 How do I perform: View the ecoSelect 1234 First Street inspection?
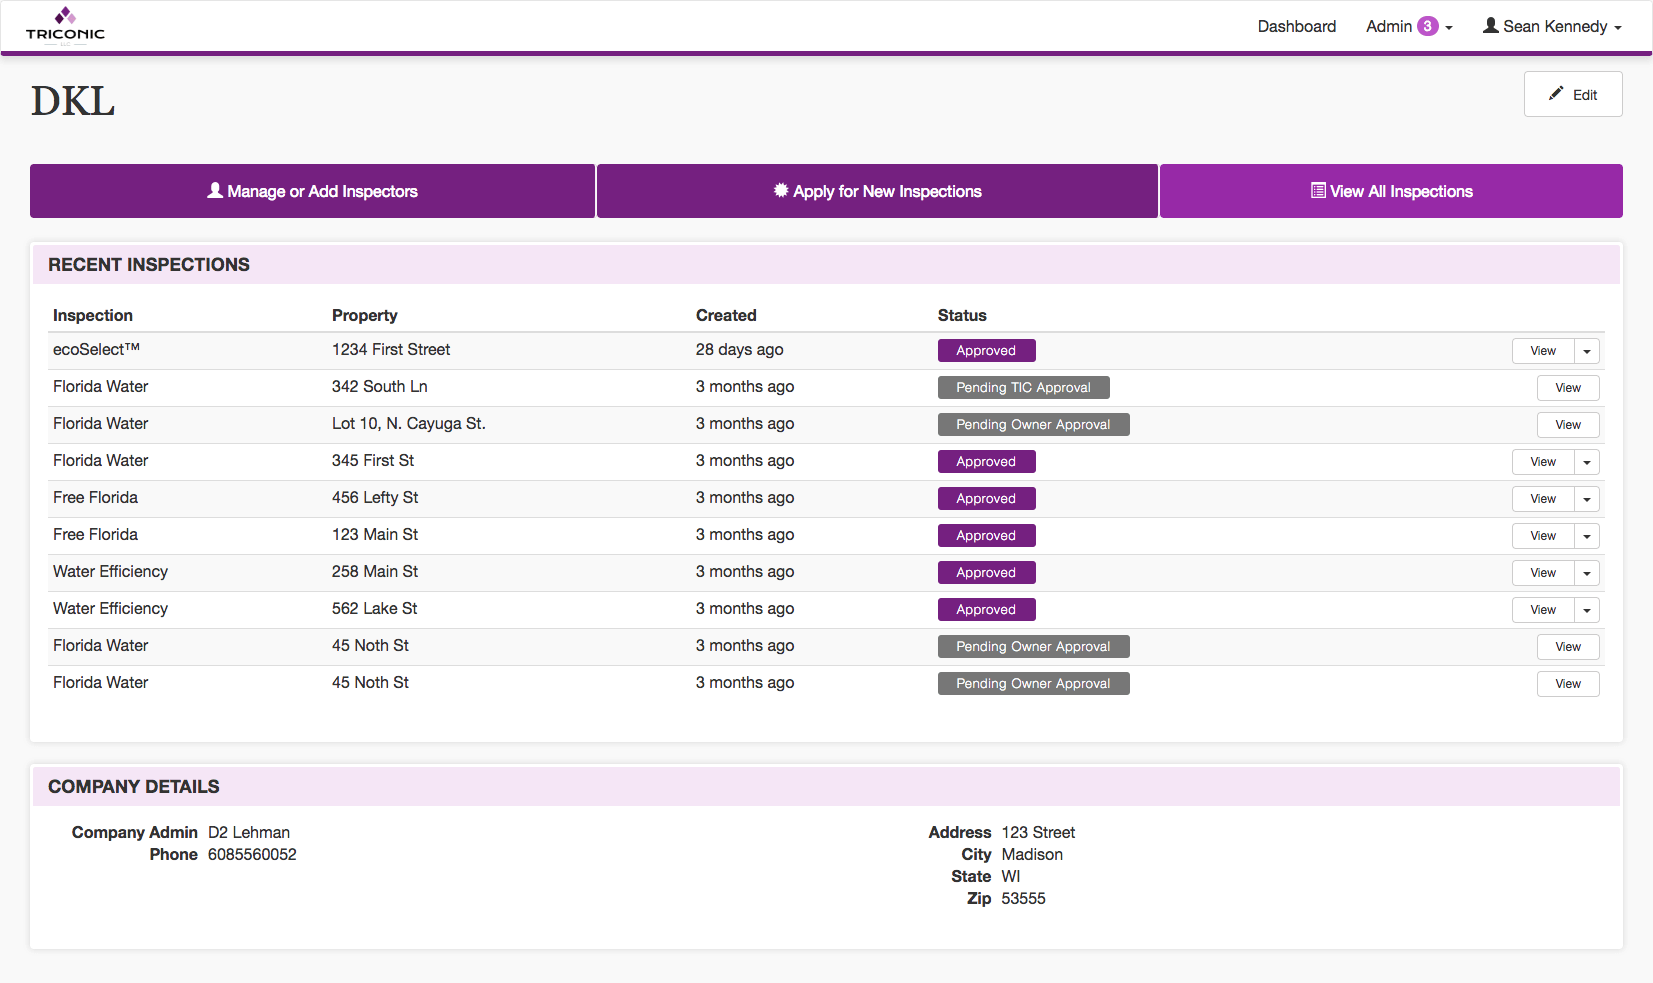click(x=1543, y=351)
